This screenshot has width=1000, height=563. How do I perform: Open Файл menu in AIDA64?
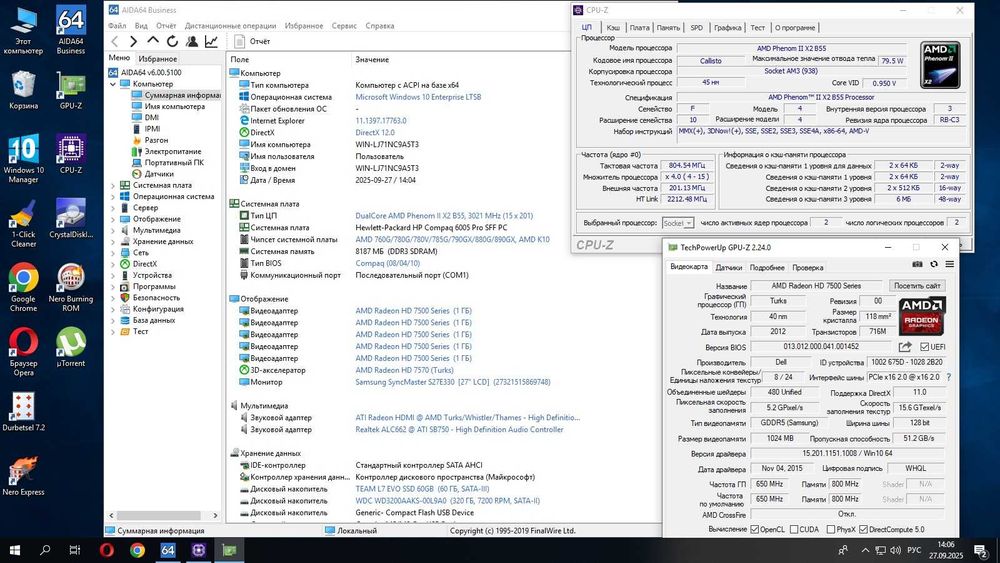pos(117,26)
